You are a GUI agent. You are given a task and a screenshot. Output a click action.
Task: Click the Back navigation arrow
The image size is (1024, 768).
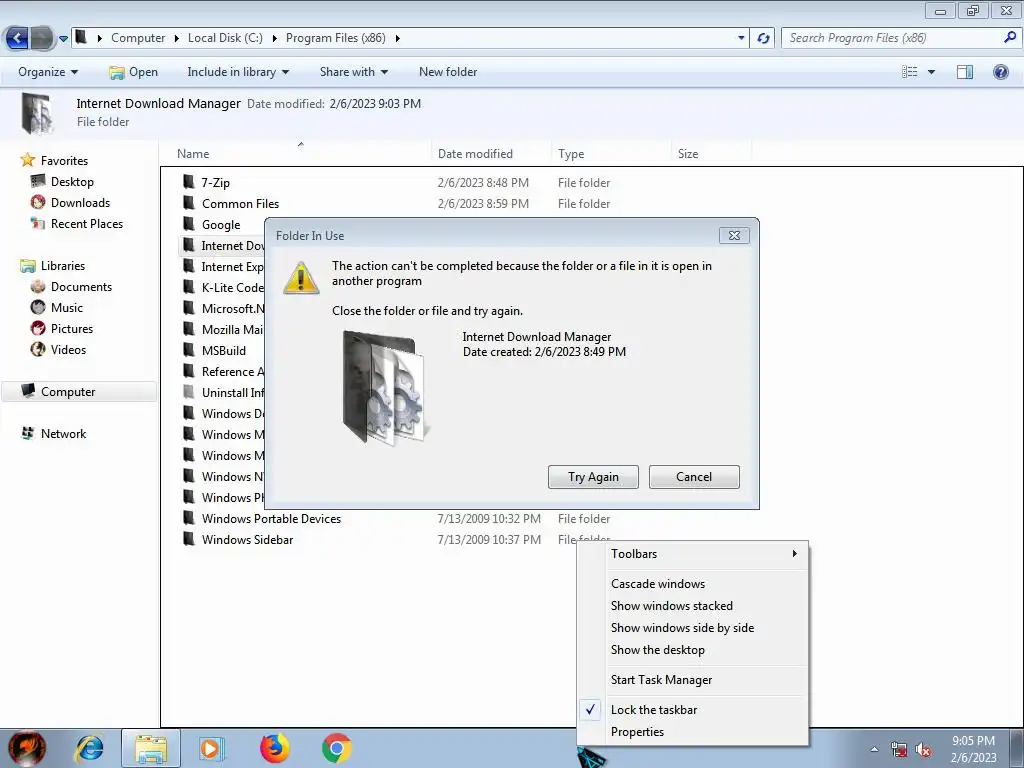pos(17,38)
